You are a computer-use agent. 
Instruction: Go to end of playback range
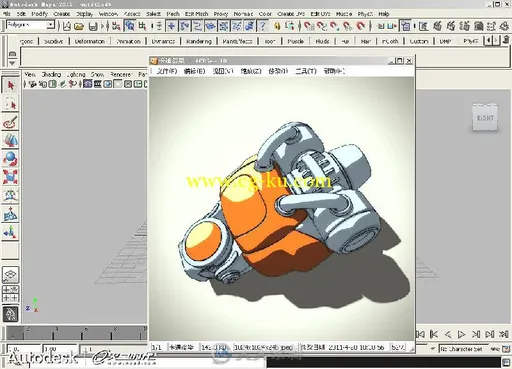point(503,334)
